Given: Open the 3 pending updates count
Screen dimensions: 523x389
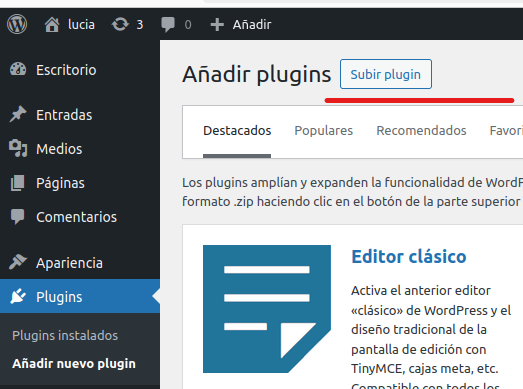Looking at the screenshot, I should pos(140,25).
